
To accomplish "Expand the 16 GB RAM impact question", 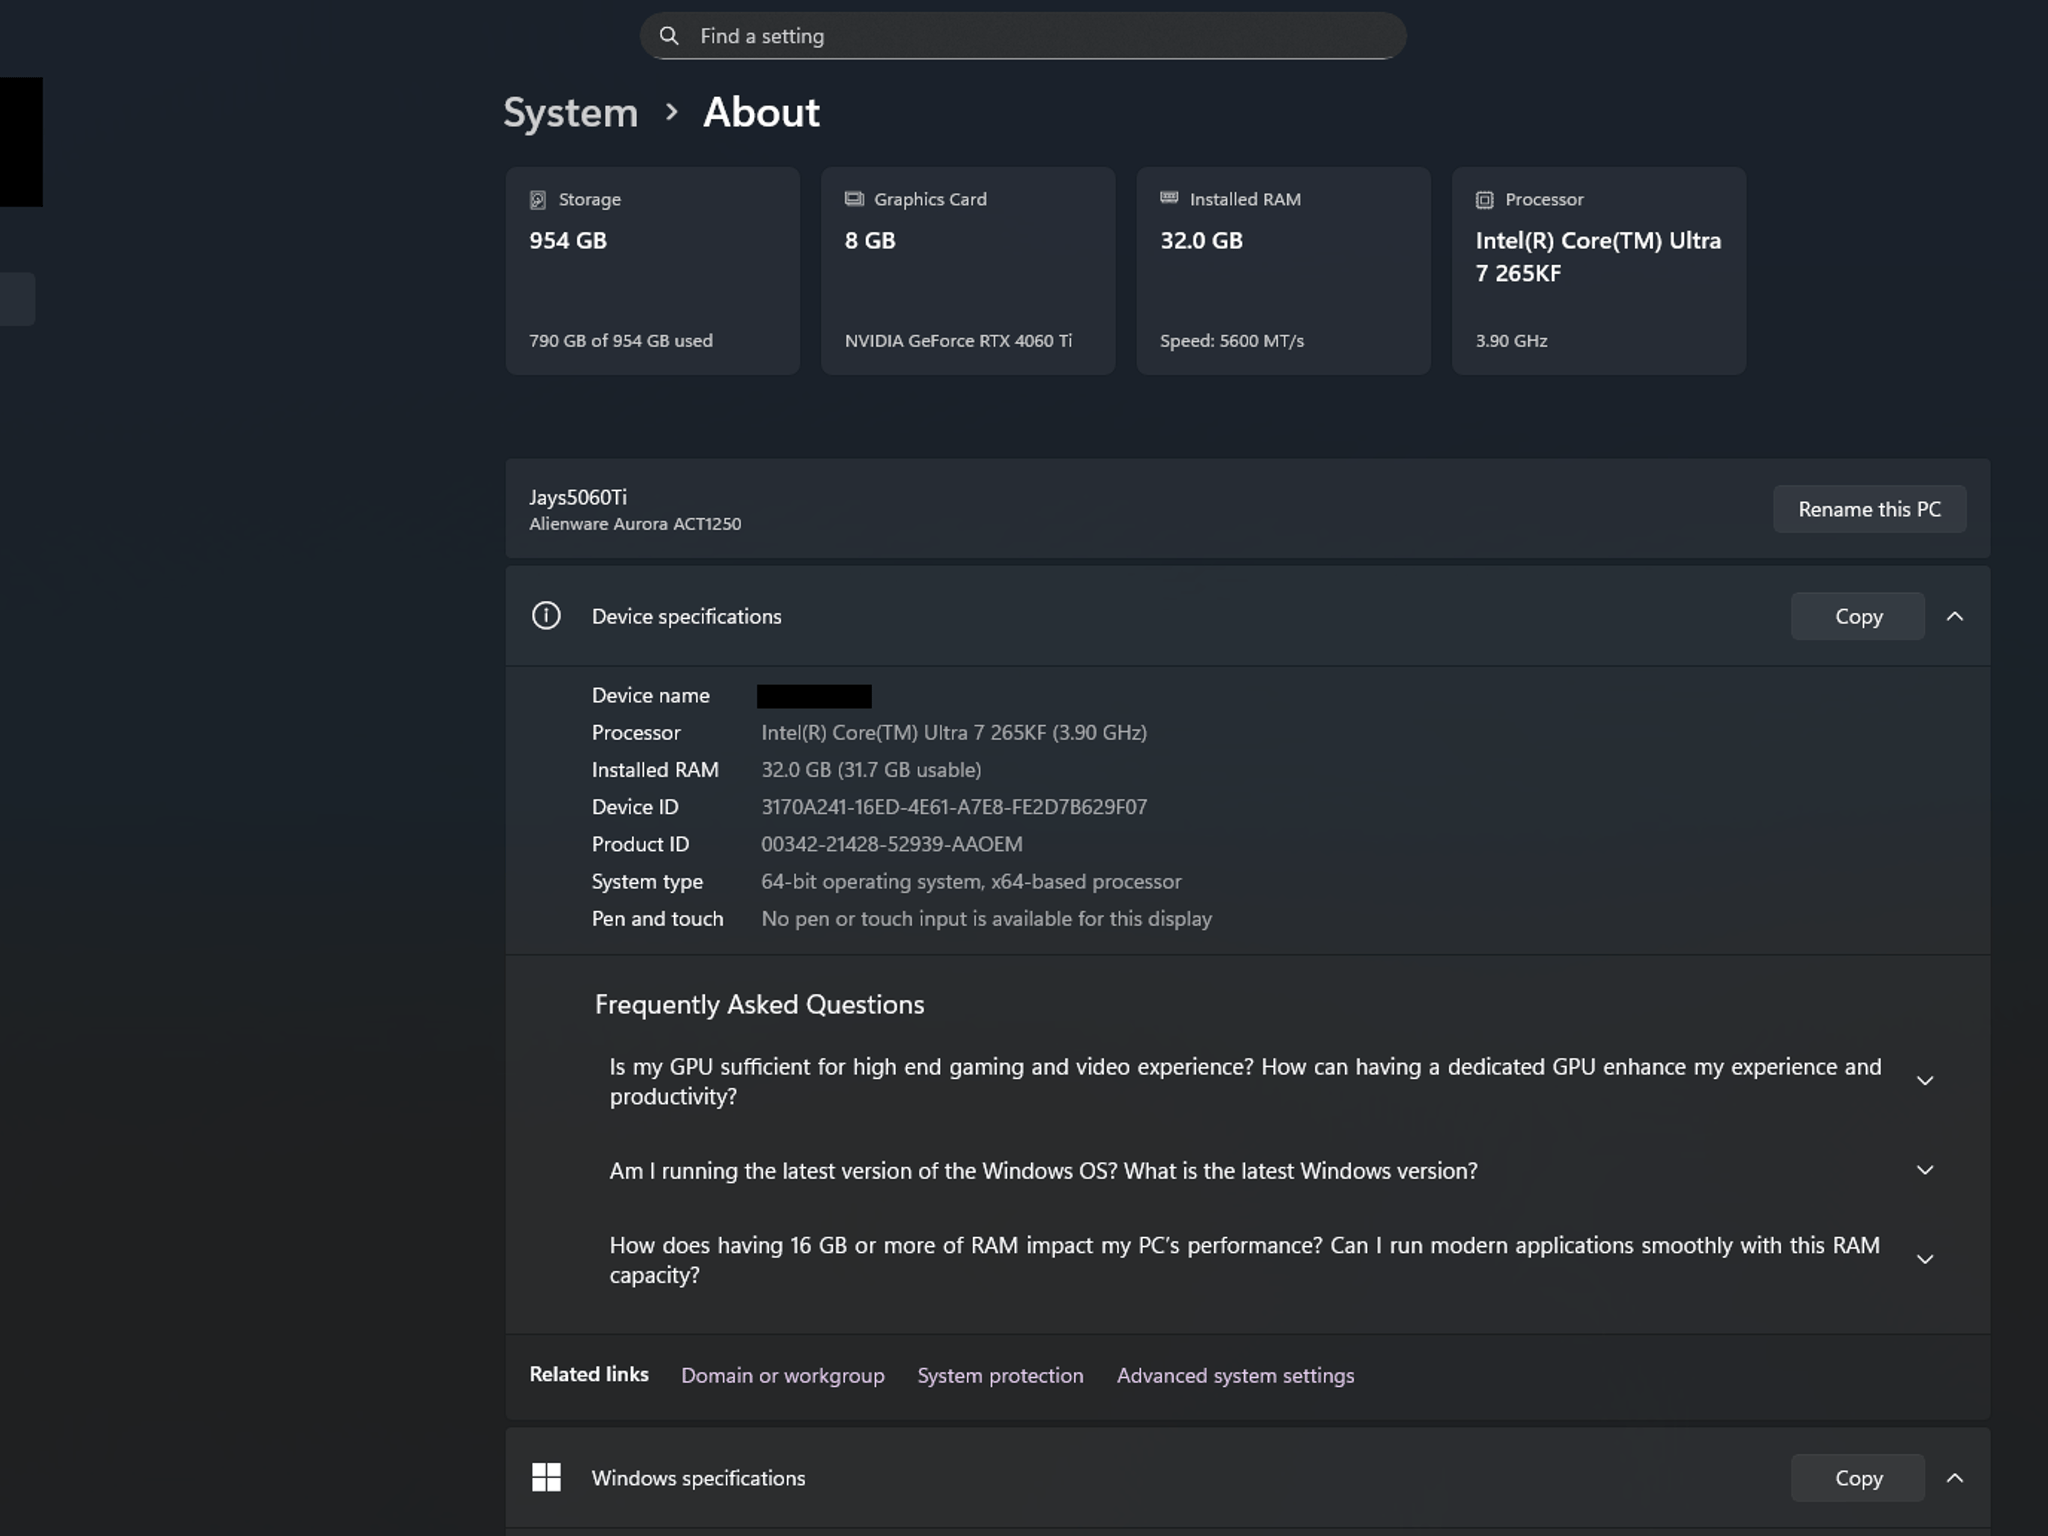I will (x=1925, y=1259).
